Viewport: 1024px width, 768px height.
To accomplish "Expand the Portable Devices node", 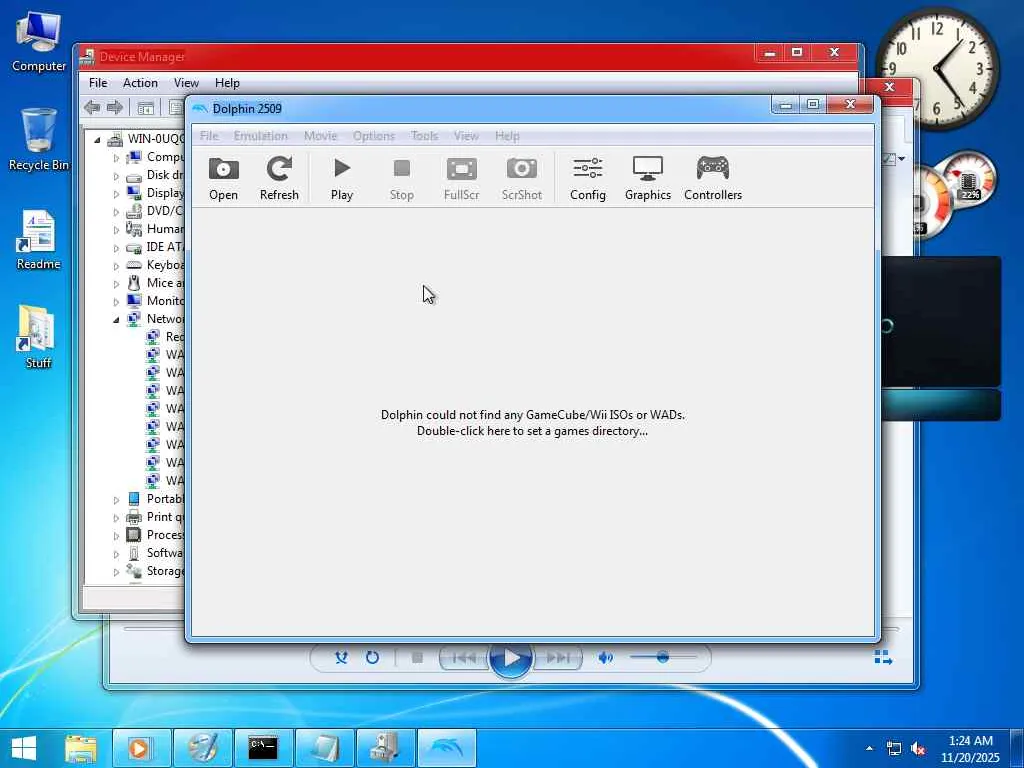I will (116, 500).
